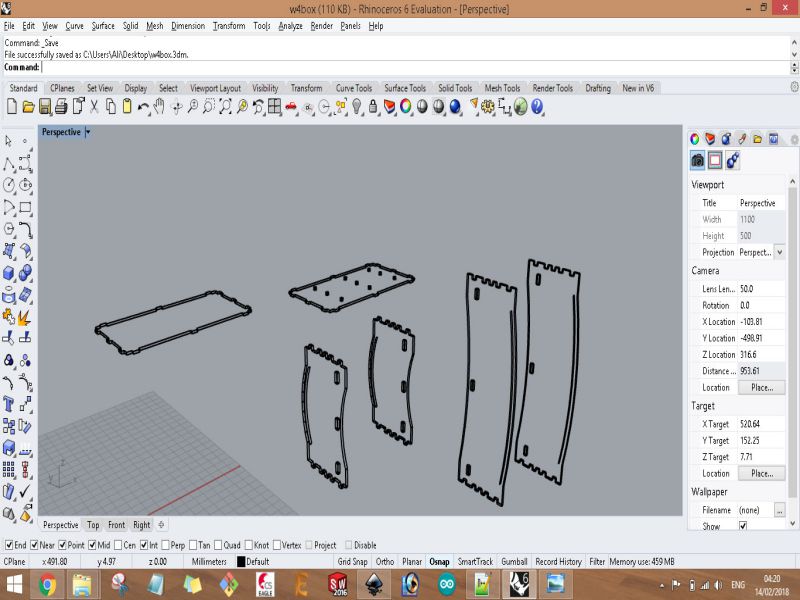This screenshot has width=800, height=600.
Task: Open the Help question mark icon
Action: pos(537,106)
